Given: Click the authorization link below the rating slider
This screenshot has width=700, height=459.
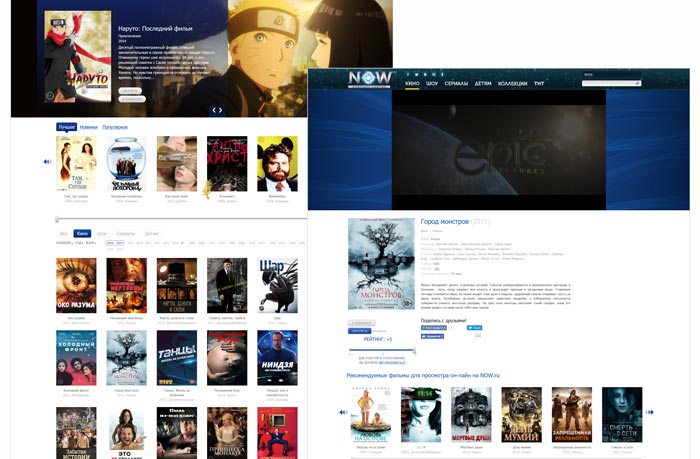Looking at the screenshot, I should tap(392, 363).
